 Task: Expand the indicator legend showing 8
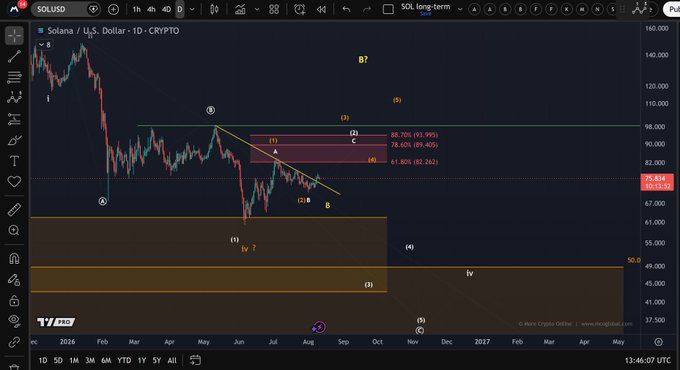click(x=44, y=45)
